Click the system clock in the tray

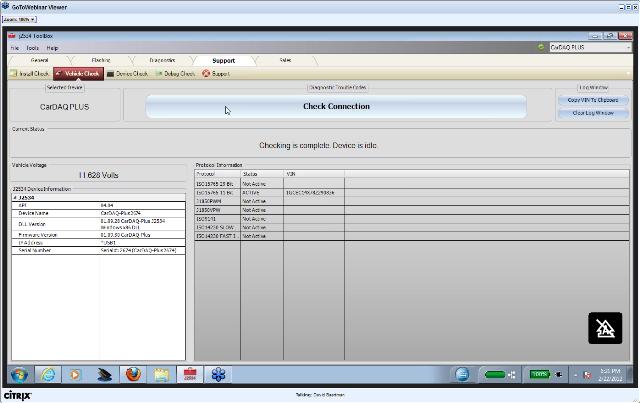pyautogui.click(x=610, y=375)
